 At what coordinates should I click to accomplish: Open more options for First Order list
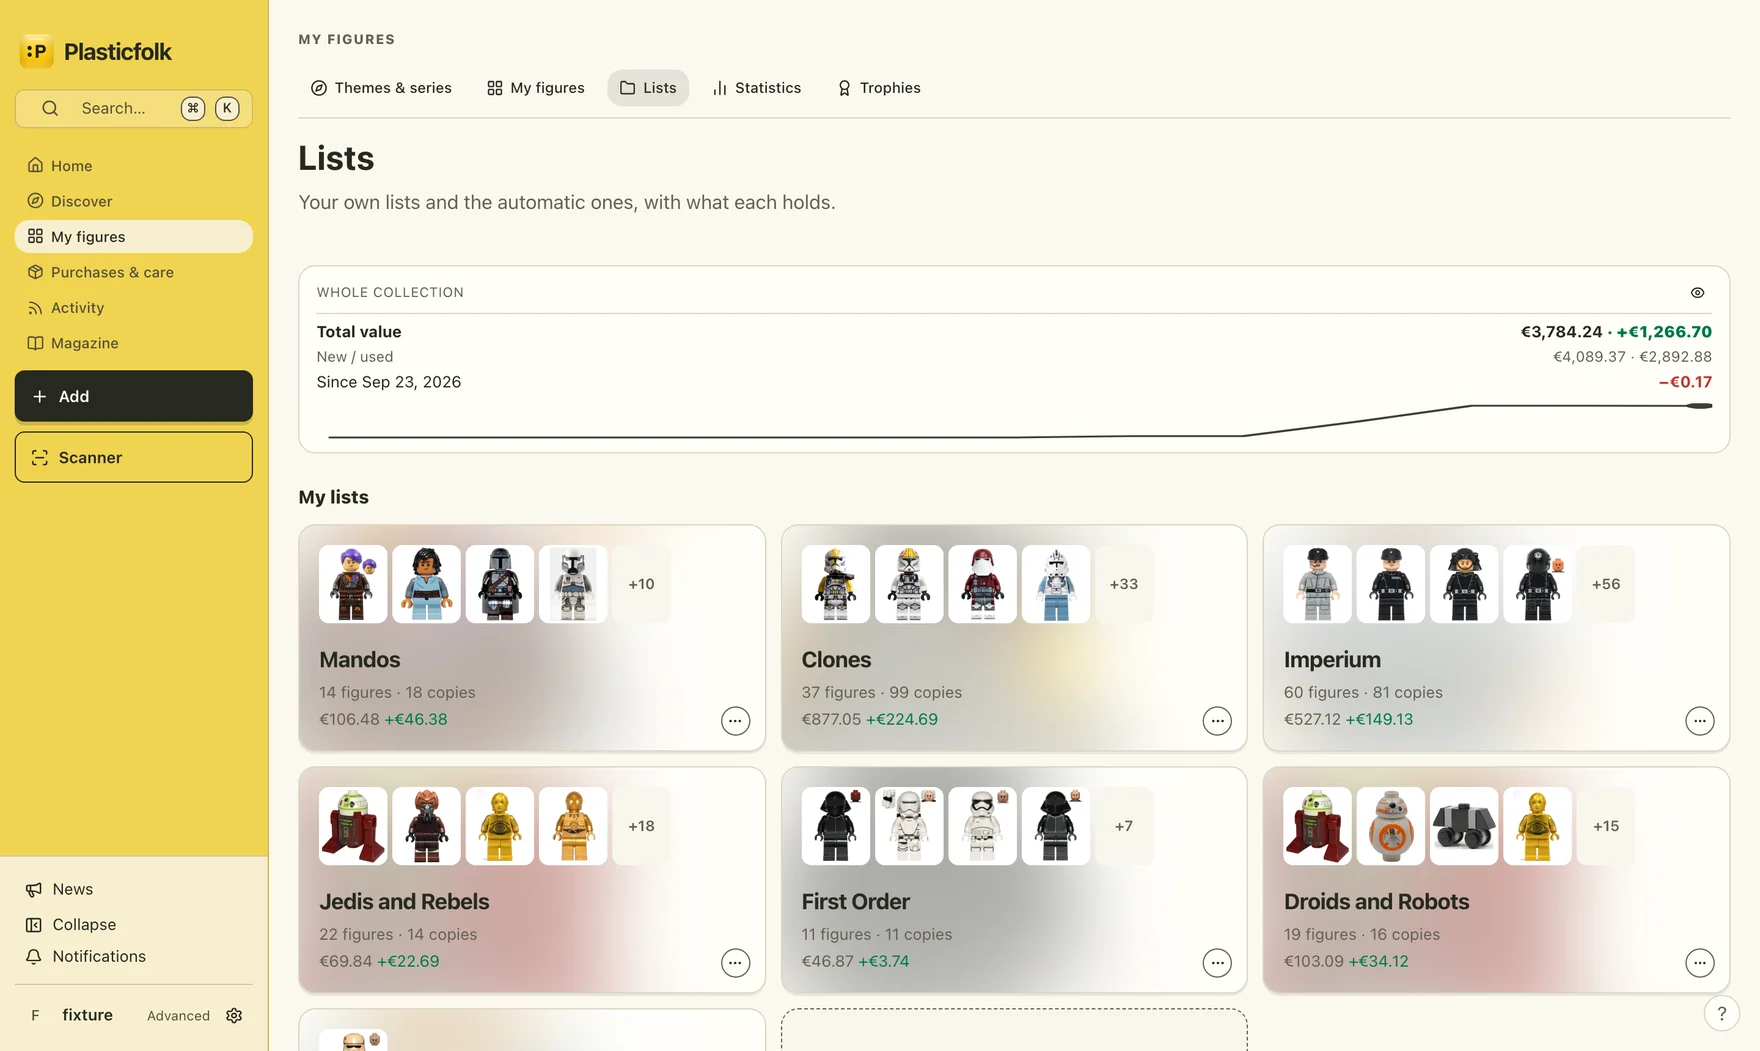coord(1217,963)
